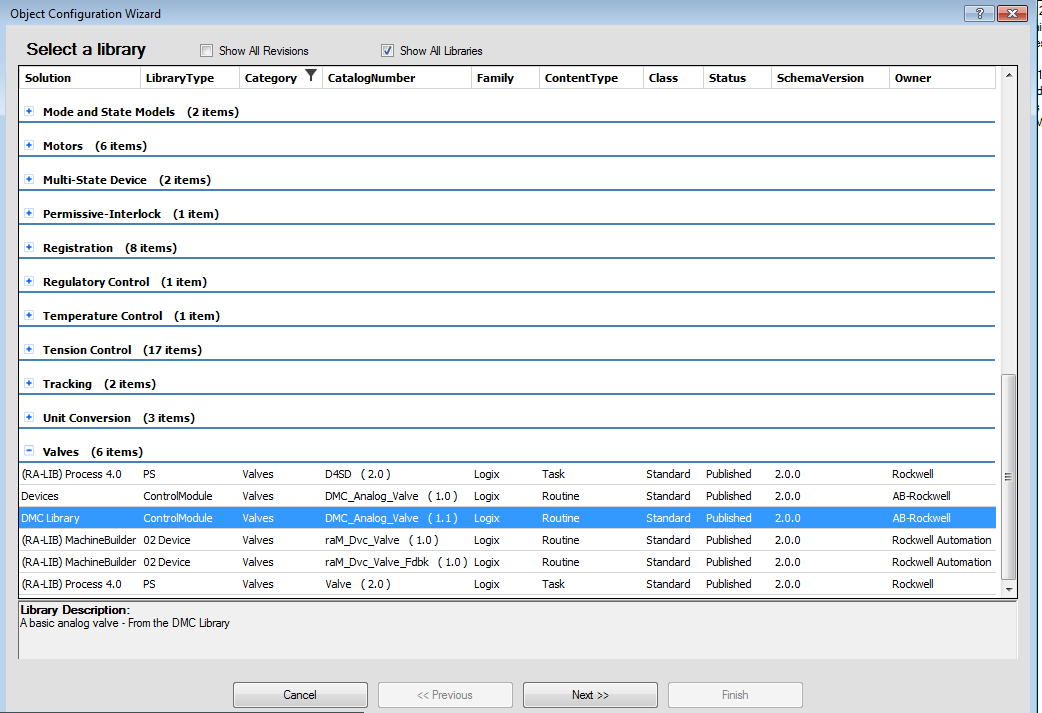Uncheck Show All Libraries checkbox
The height and width of the screenshot is (713, 1042).
click(x=387, y=51)
